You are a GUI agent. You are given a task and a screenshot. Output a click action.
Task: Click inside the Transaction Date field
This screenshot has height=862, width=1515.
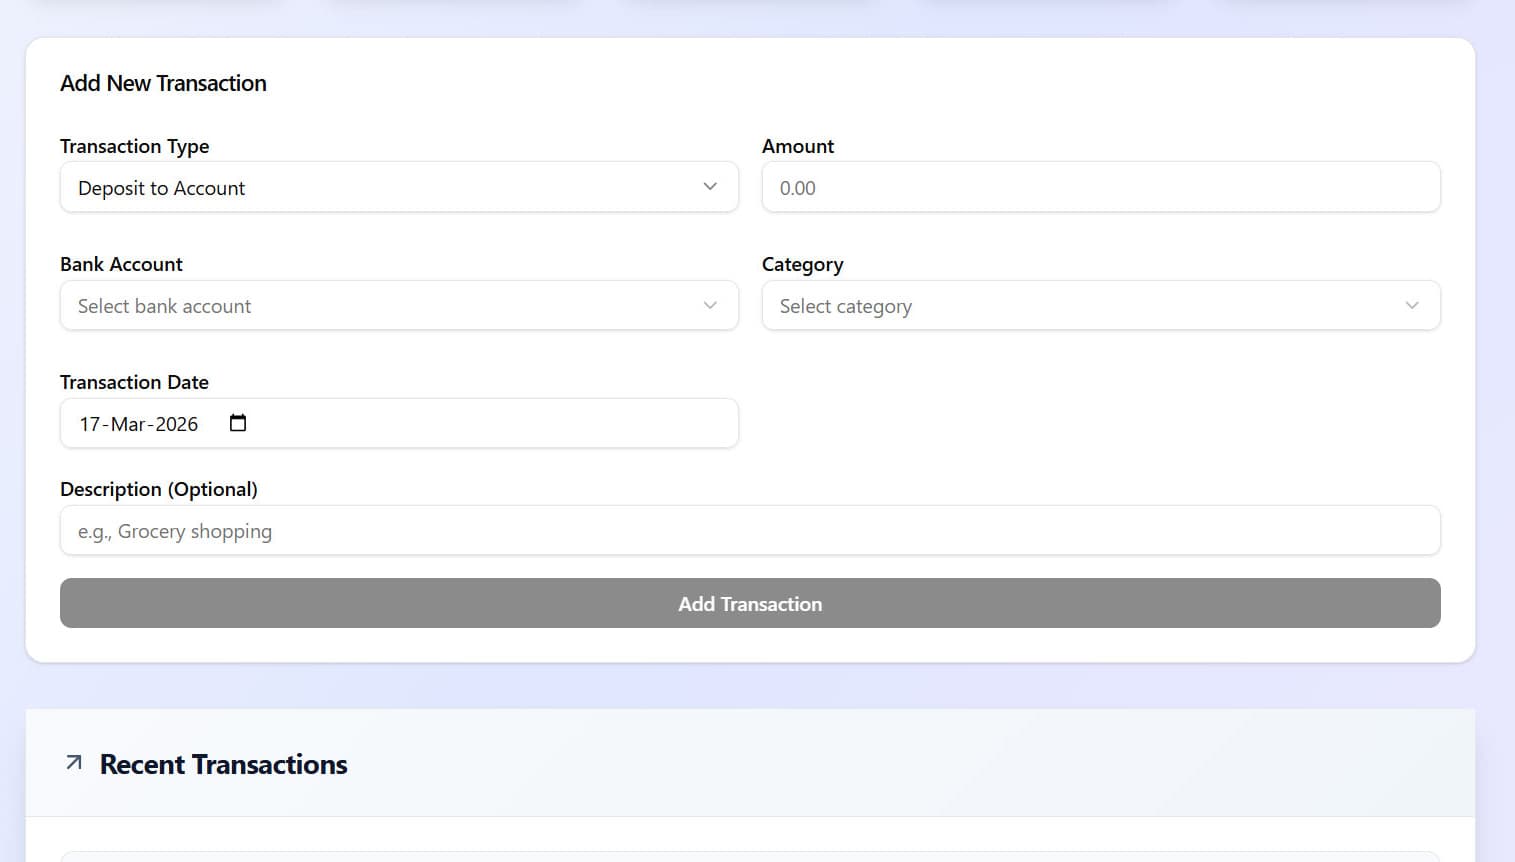click(400, 423)
